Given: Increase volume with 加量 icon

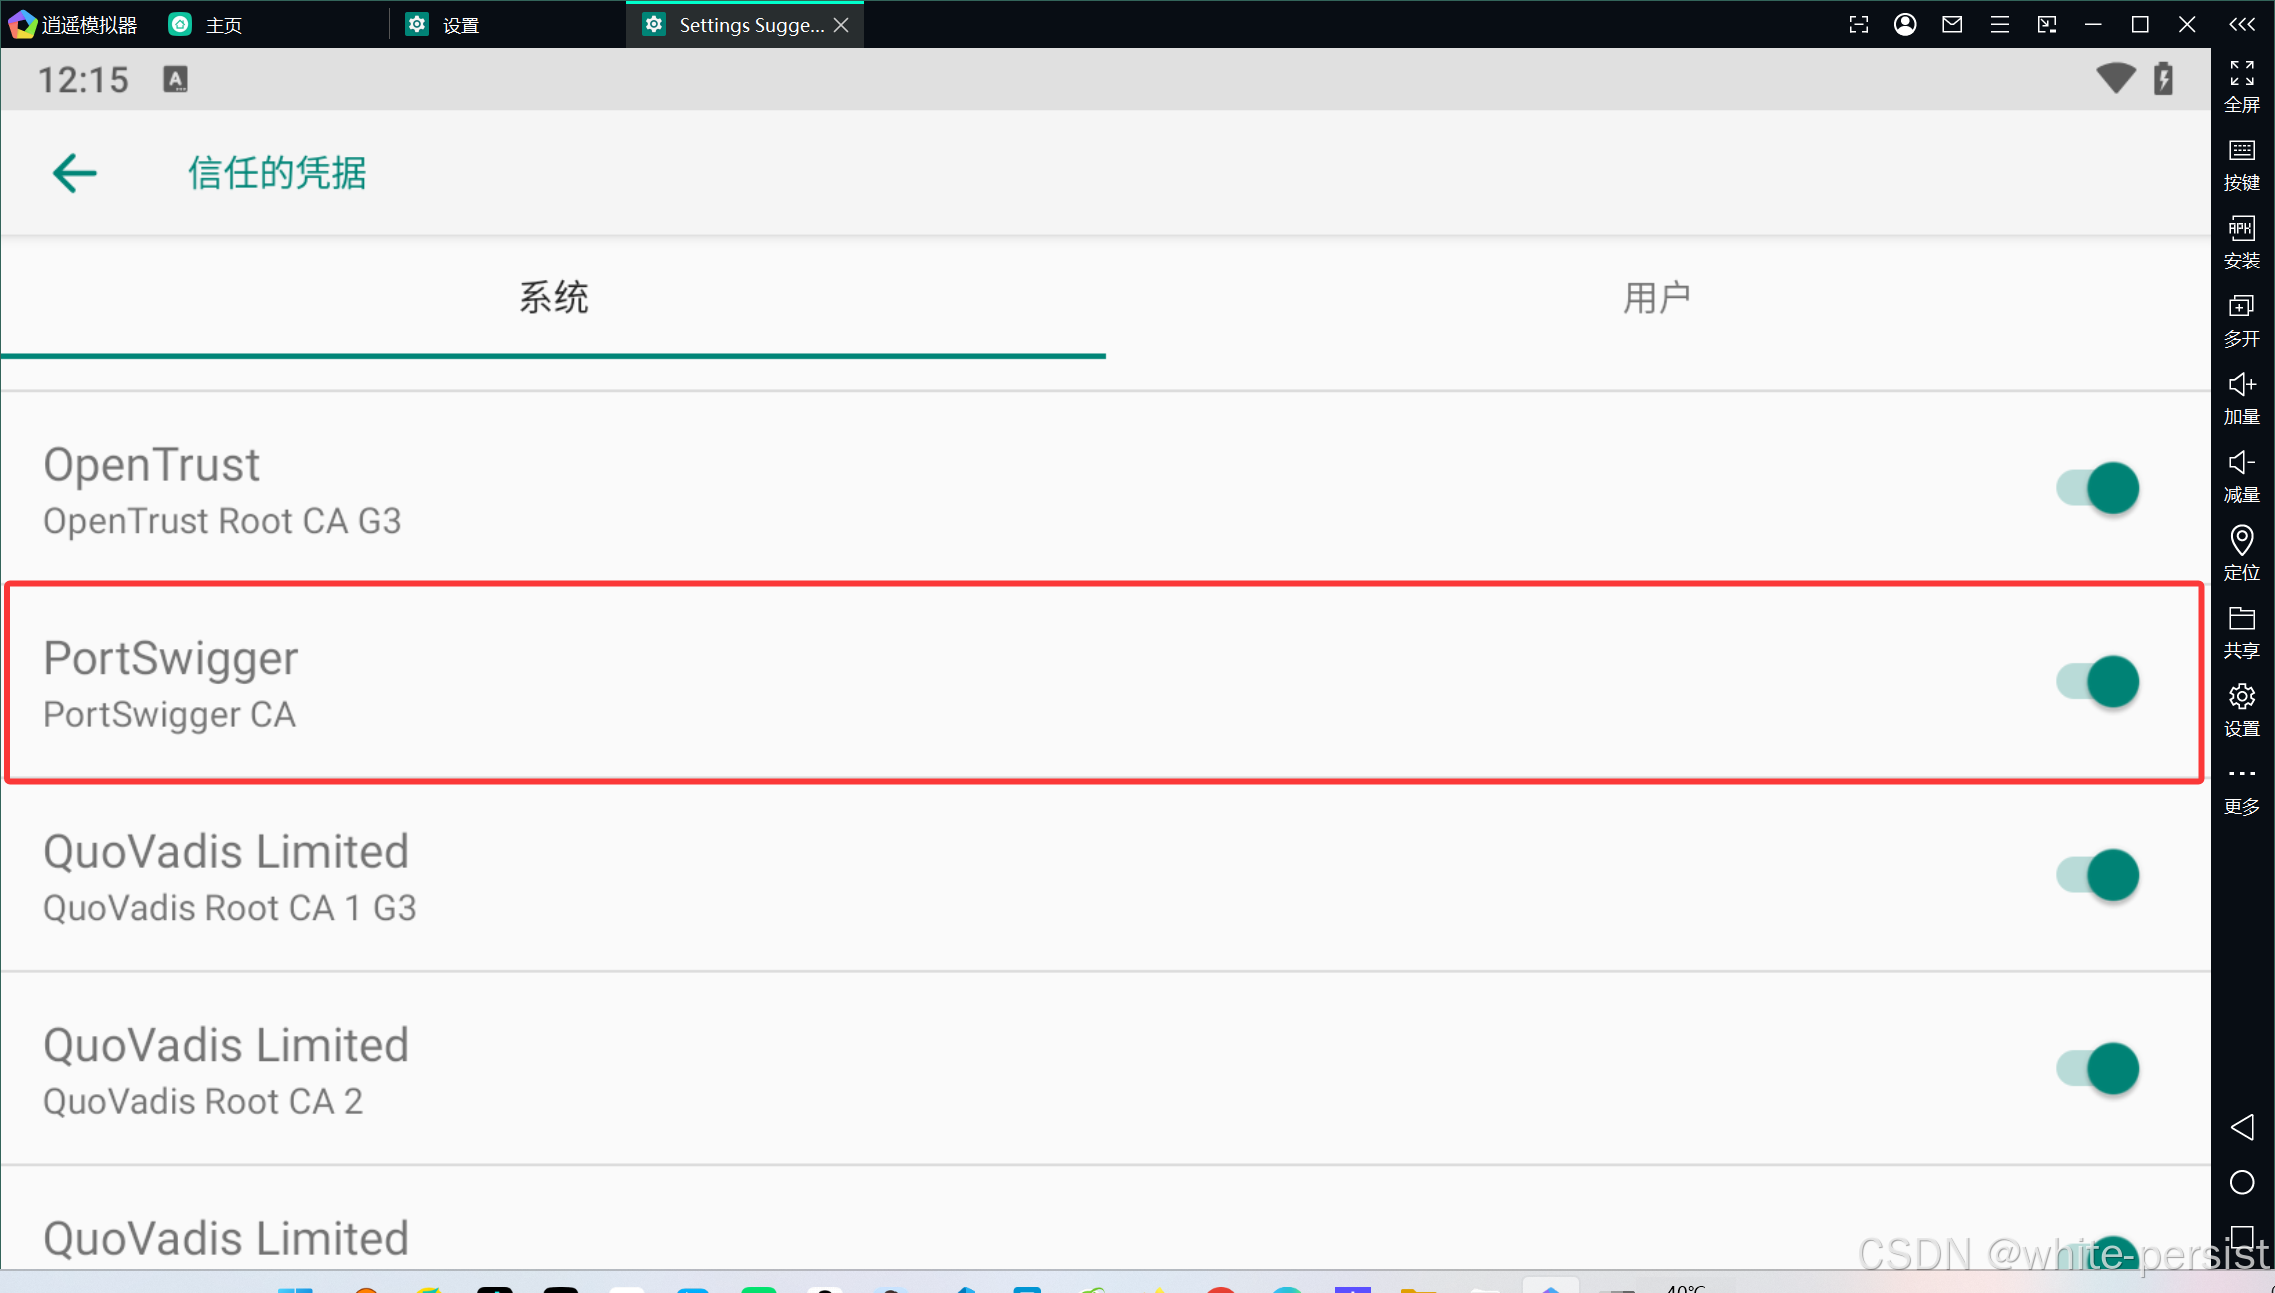Looking at the screenshot, I should point(2241,397).
